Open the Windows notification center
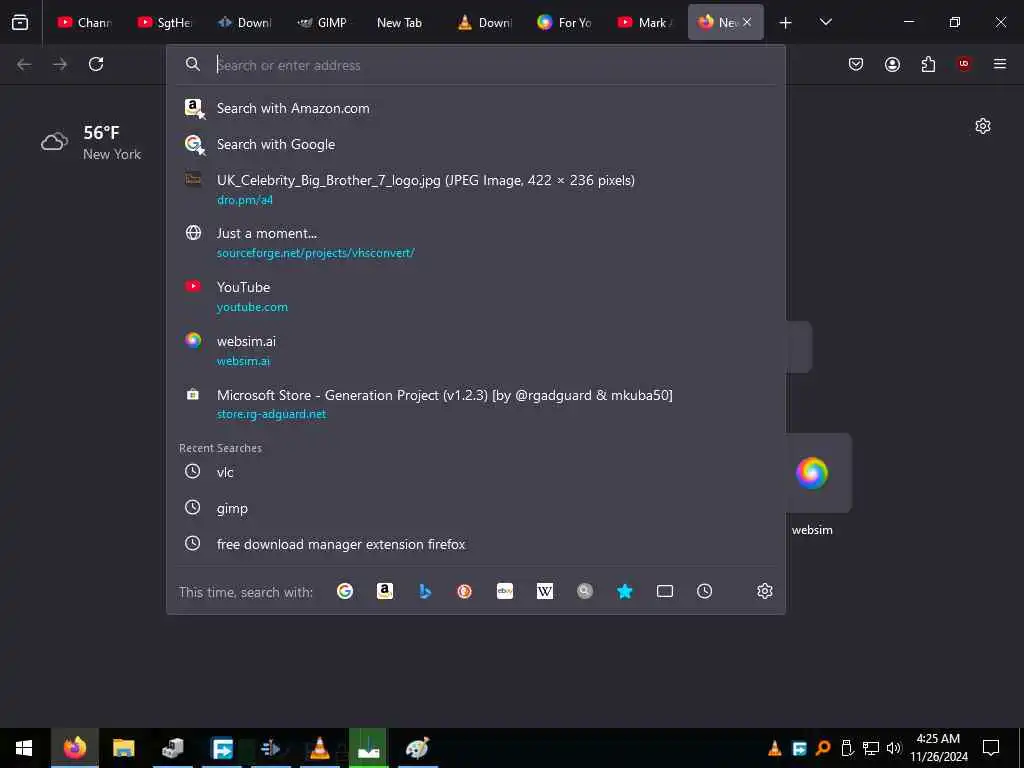 991,748
